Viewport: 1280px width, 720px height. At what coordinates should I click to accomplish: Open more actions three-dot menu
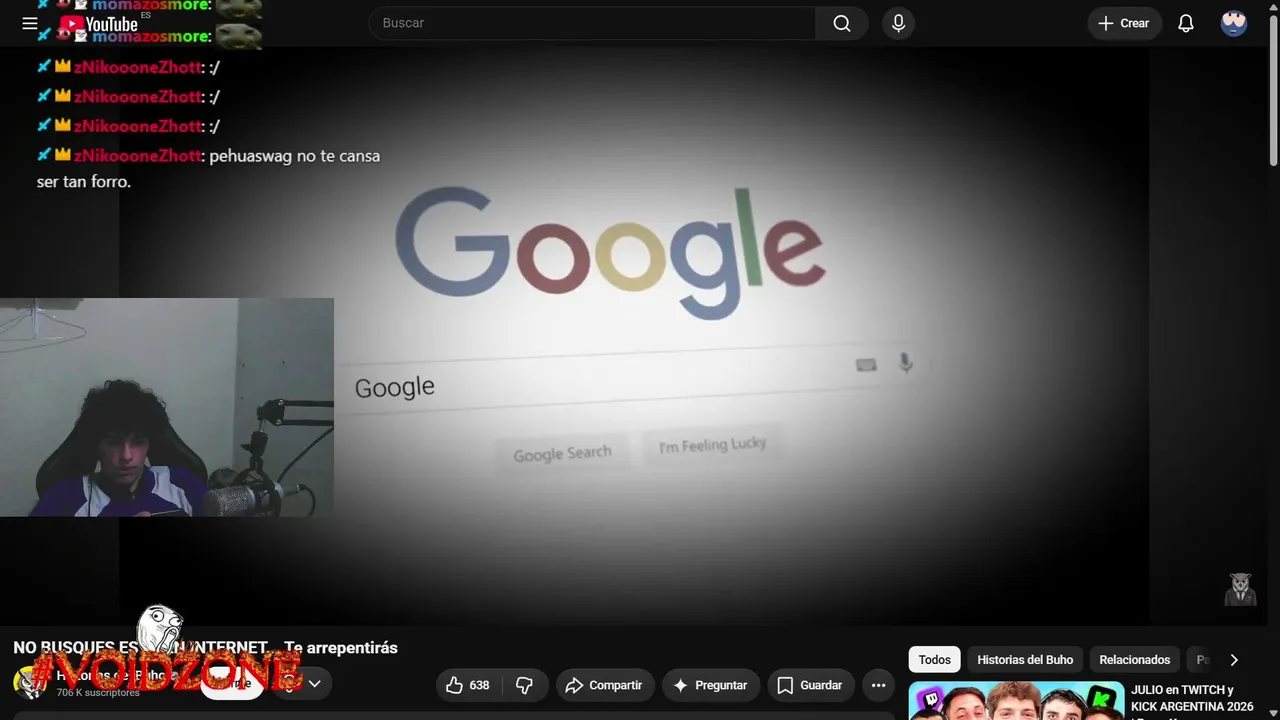878,685
